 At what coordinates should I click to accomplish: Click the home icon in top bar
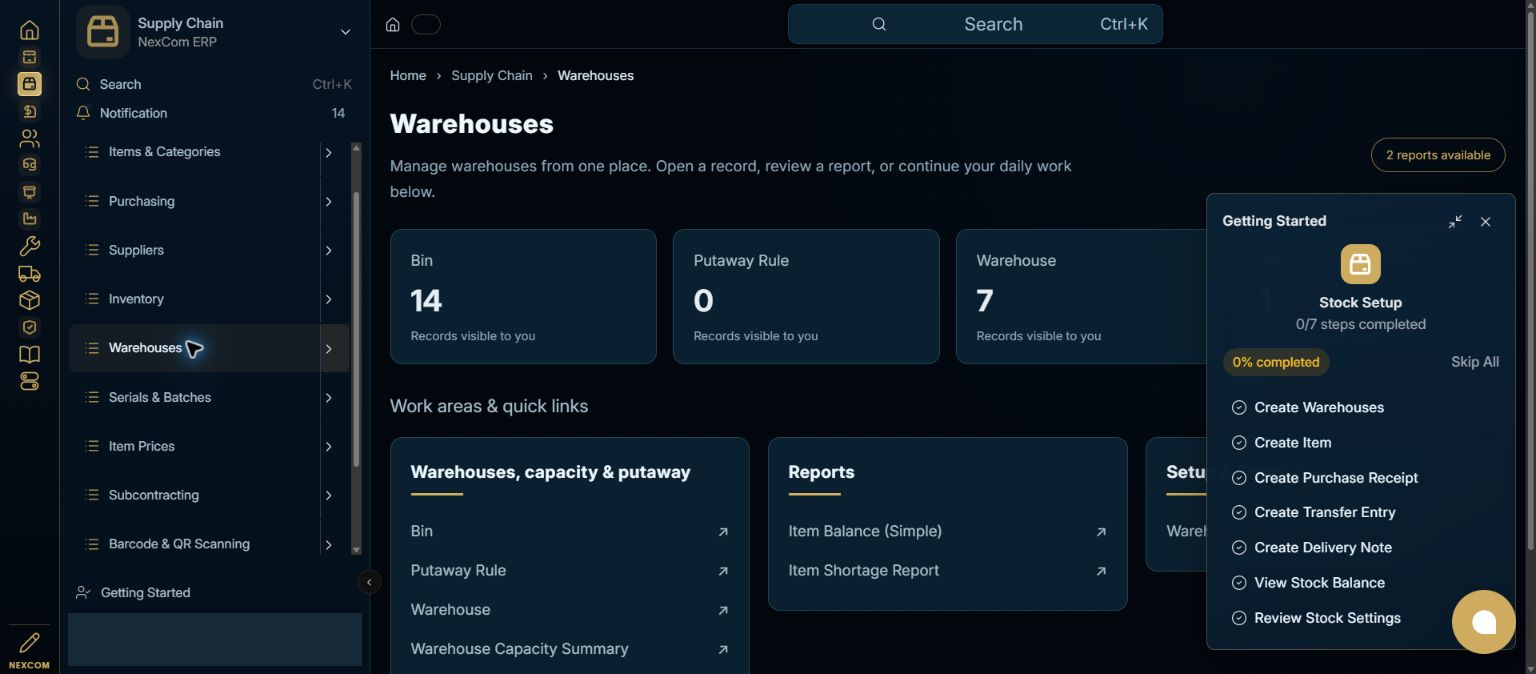pos(393,25)
